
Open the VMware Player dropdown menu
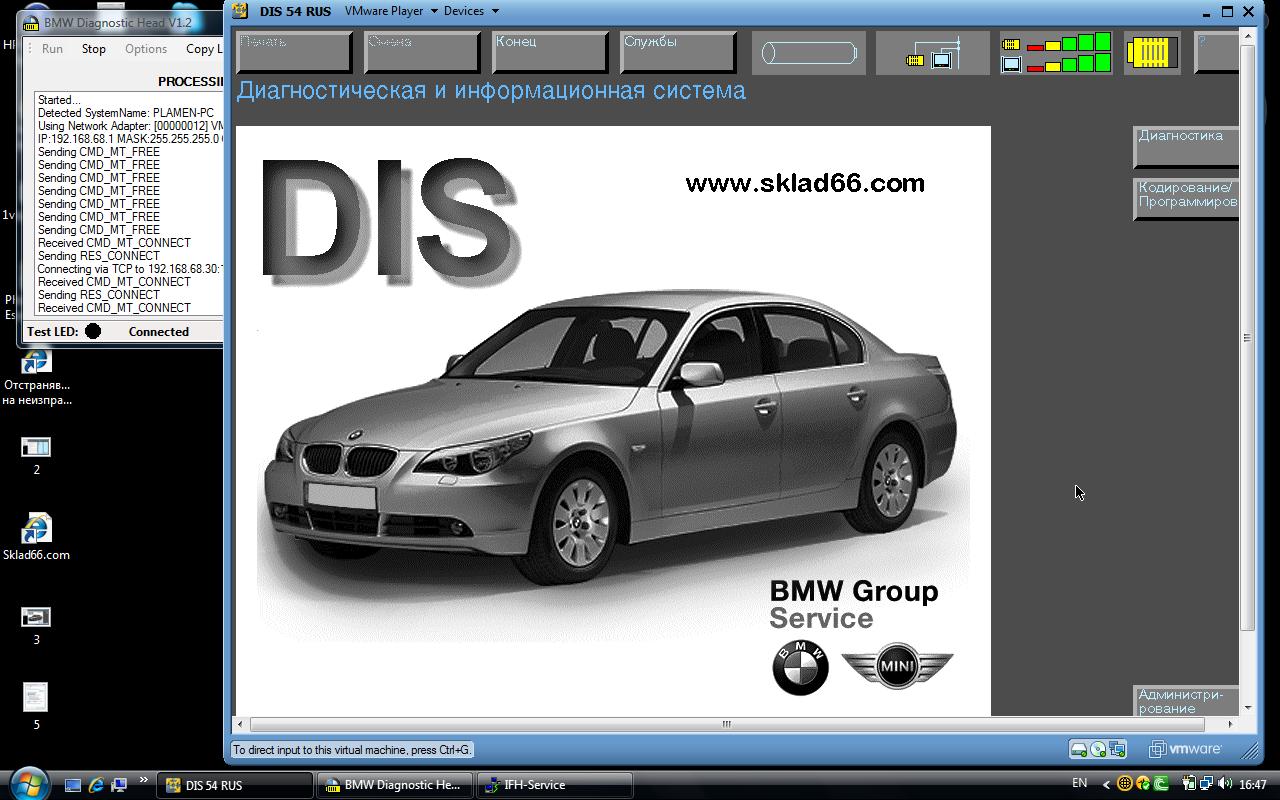coord(391,11)
